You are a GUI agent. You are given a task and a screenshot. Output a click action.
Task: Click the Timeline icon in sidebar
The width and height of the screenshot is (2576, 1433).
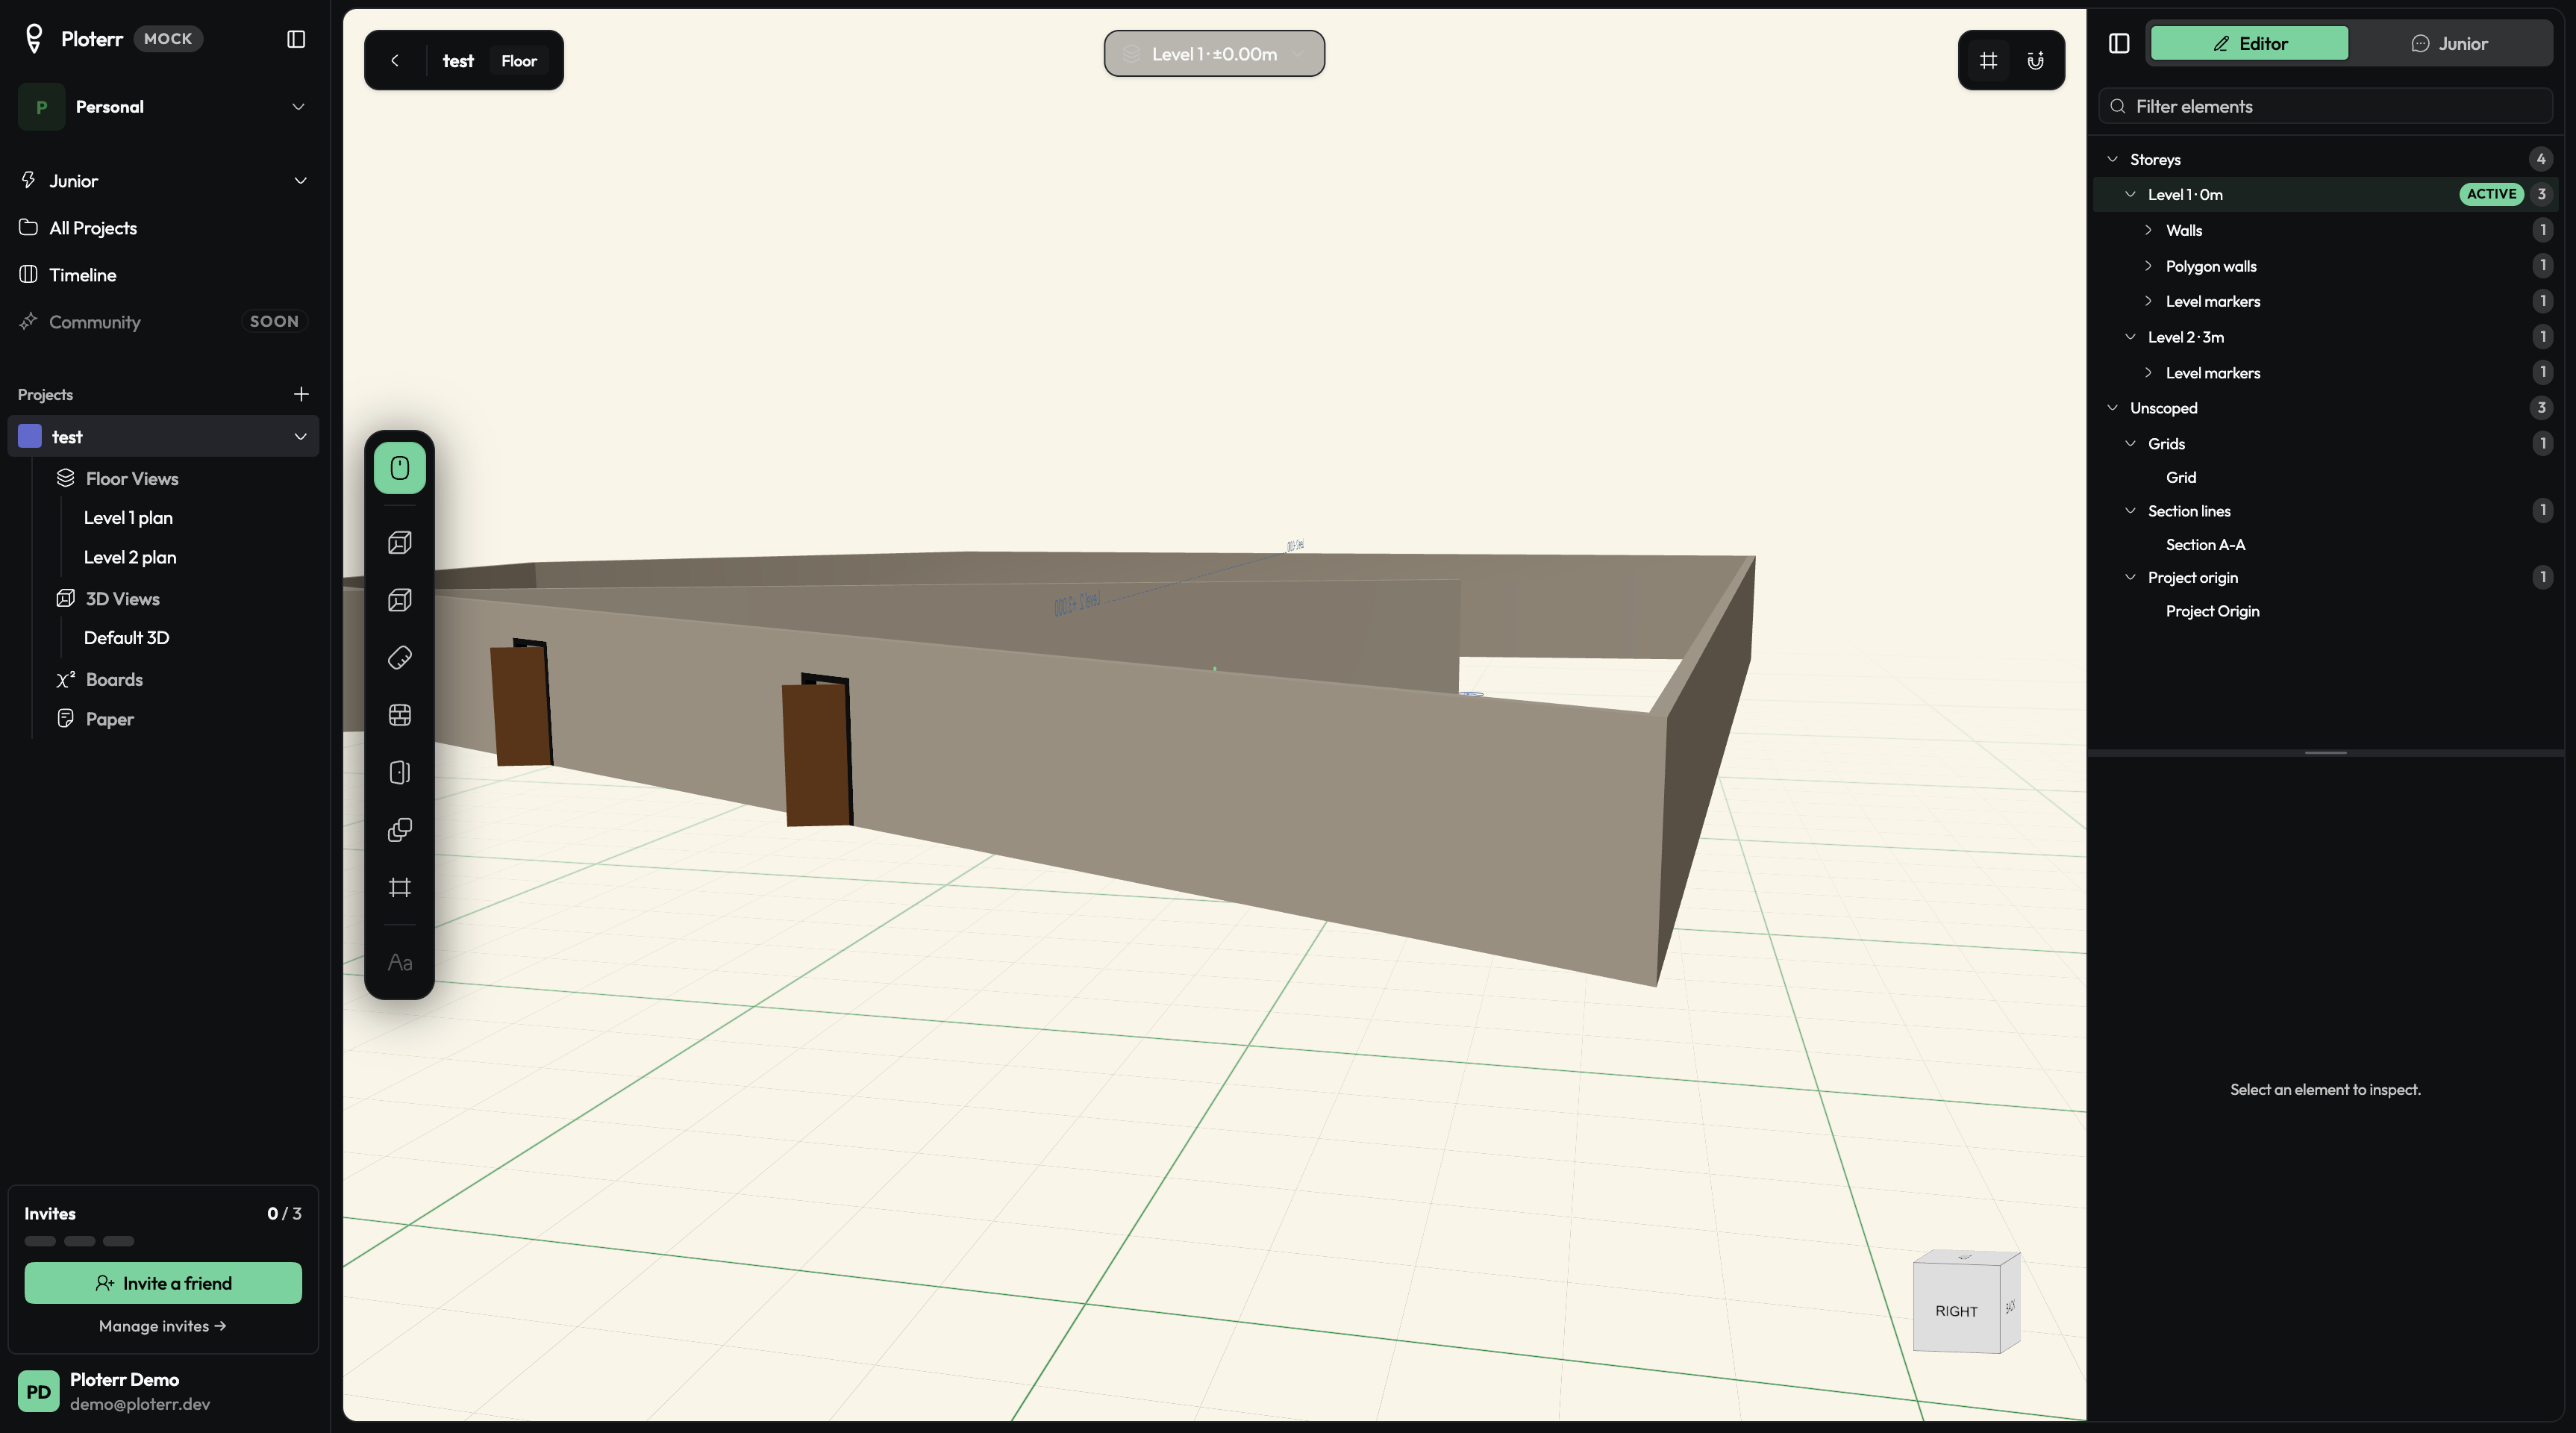pos(29,274)
